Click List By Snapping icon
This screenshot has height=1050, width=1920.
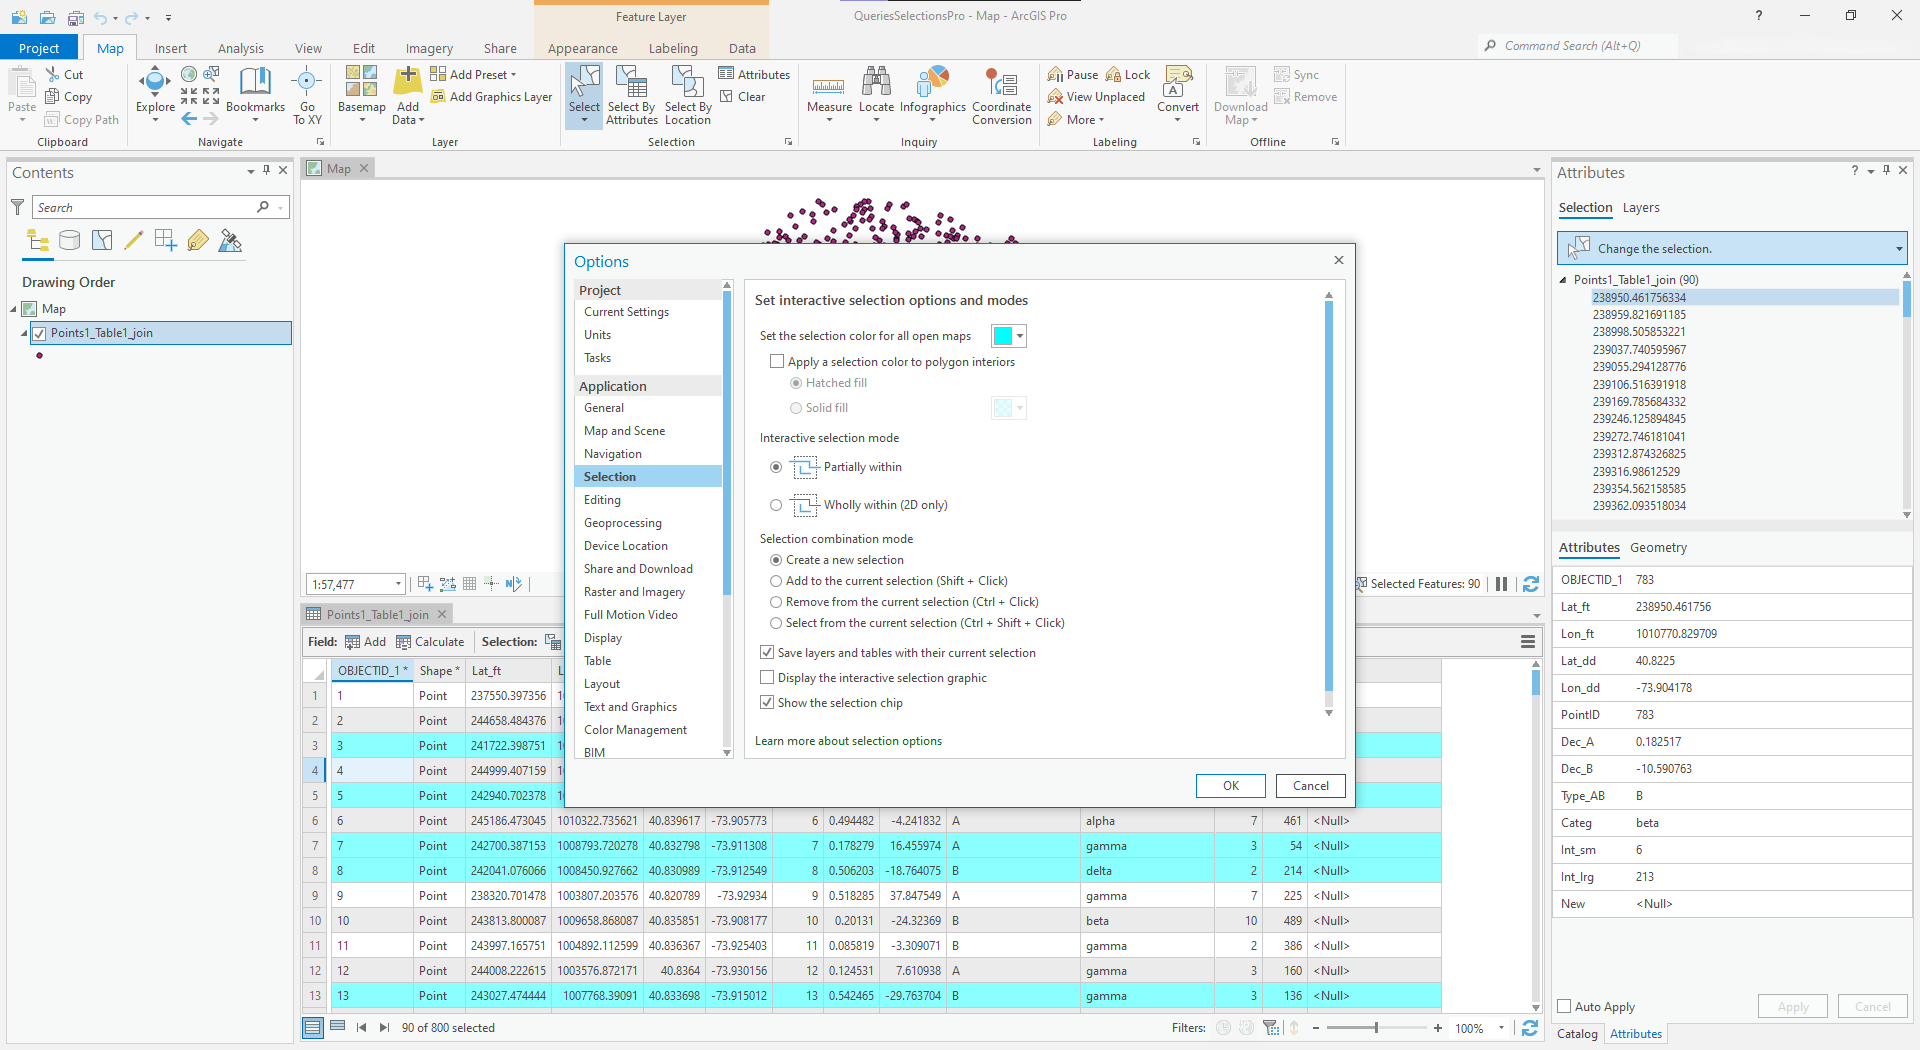pos(166,240)
